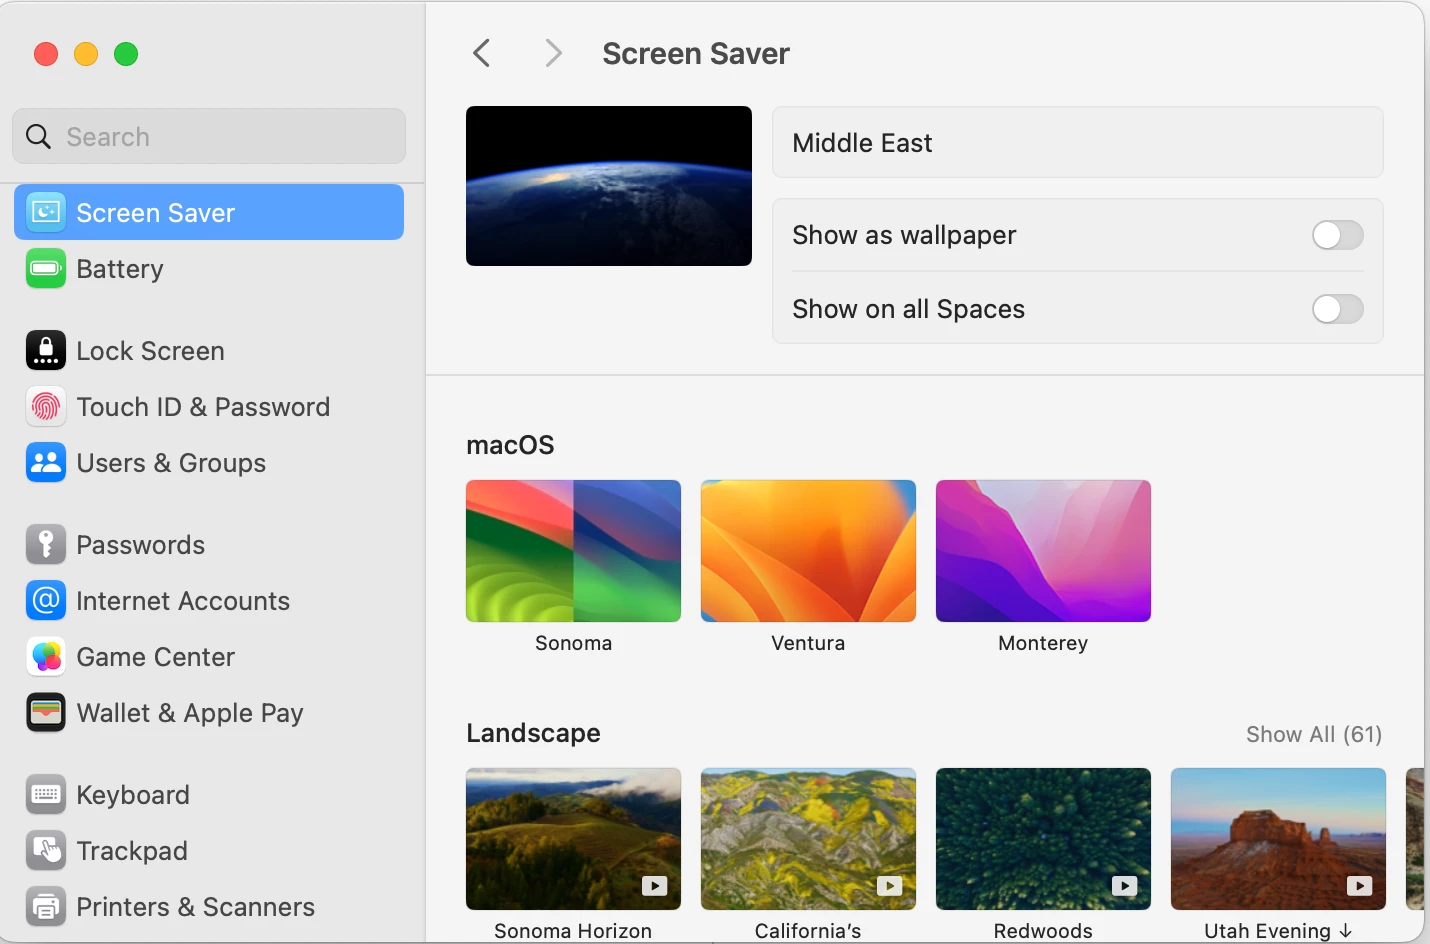Open Passwords using its key icon
The height and width of the screenshot is (944, 1430).
[x=46, y=544]
